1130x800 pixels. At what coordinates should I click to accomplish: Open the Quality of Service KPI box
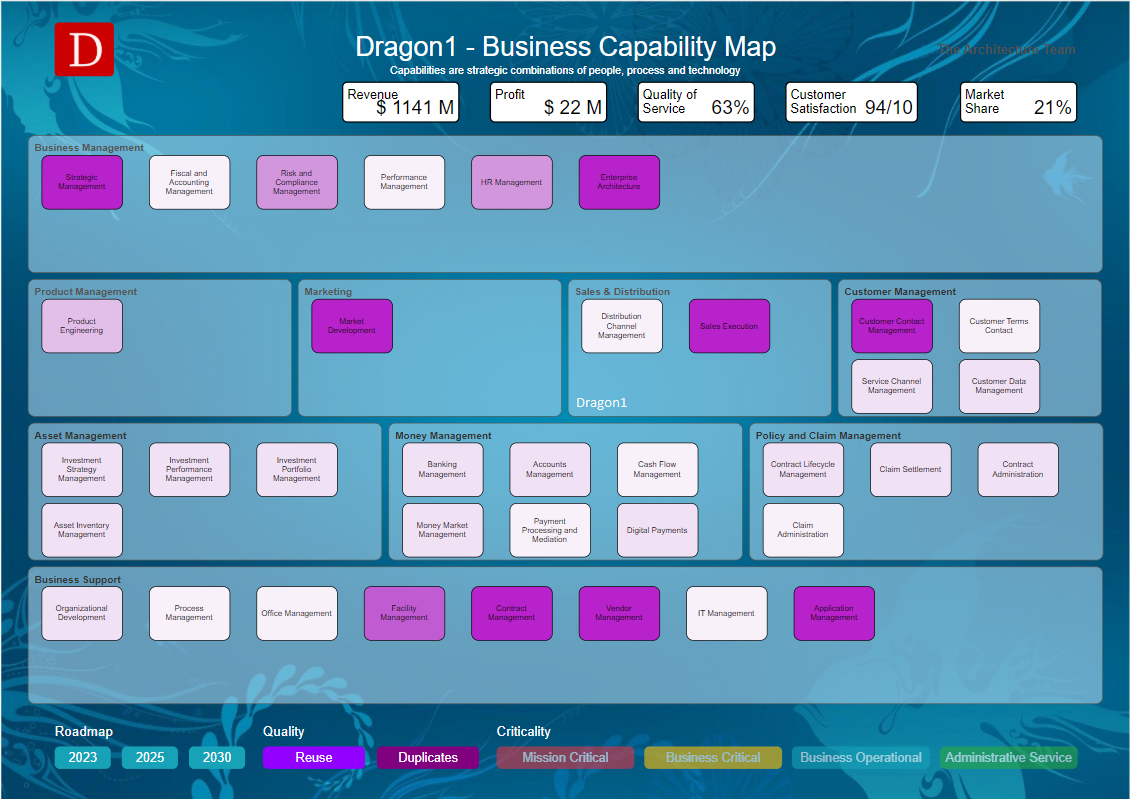696,102
